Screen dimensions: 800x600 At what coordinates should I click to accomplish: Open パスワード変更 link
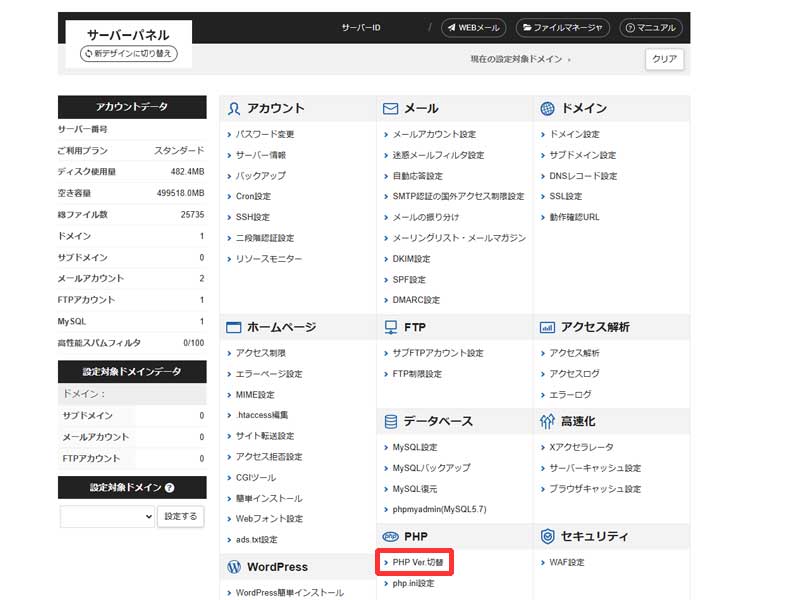pos(265,134)
